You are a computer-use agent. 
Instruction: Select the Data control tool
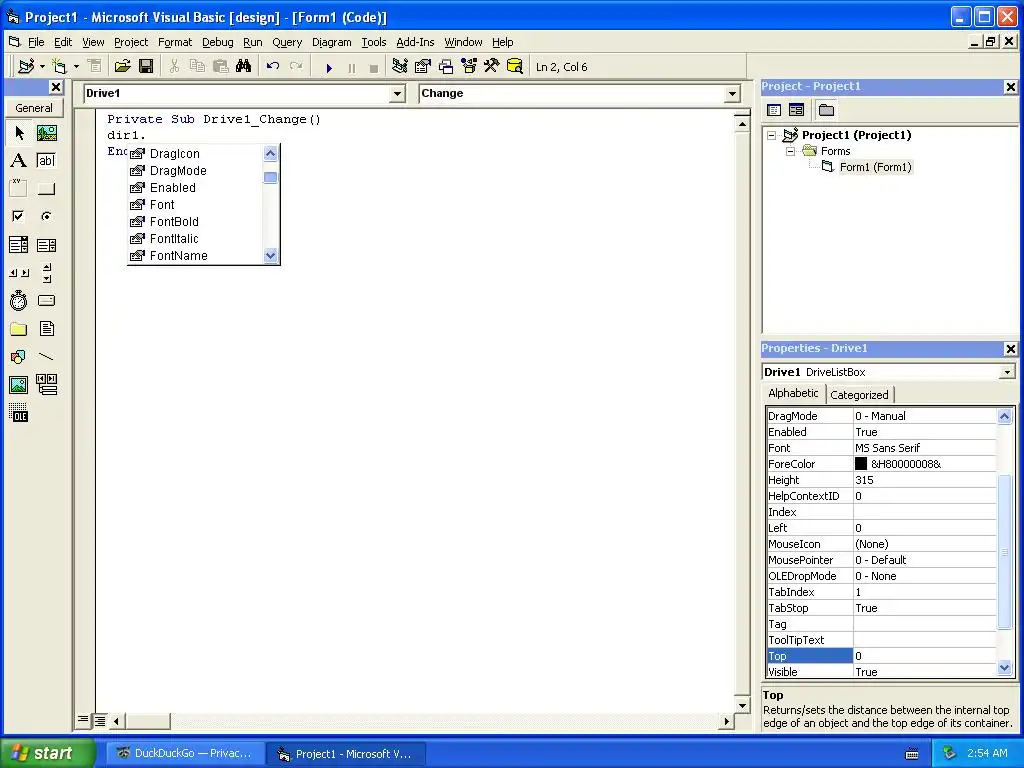(x=46, y=385)
